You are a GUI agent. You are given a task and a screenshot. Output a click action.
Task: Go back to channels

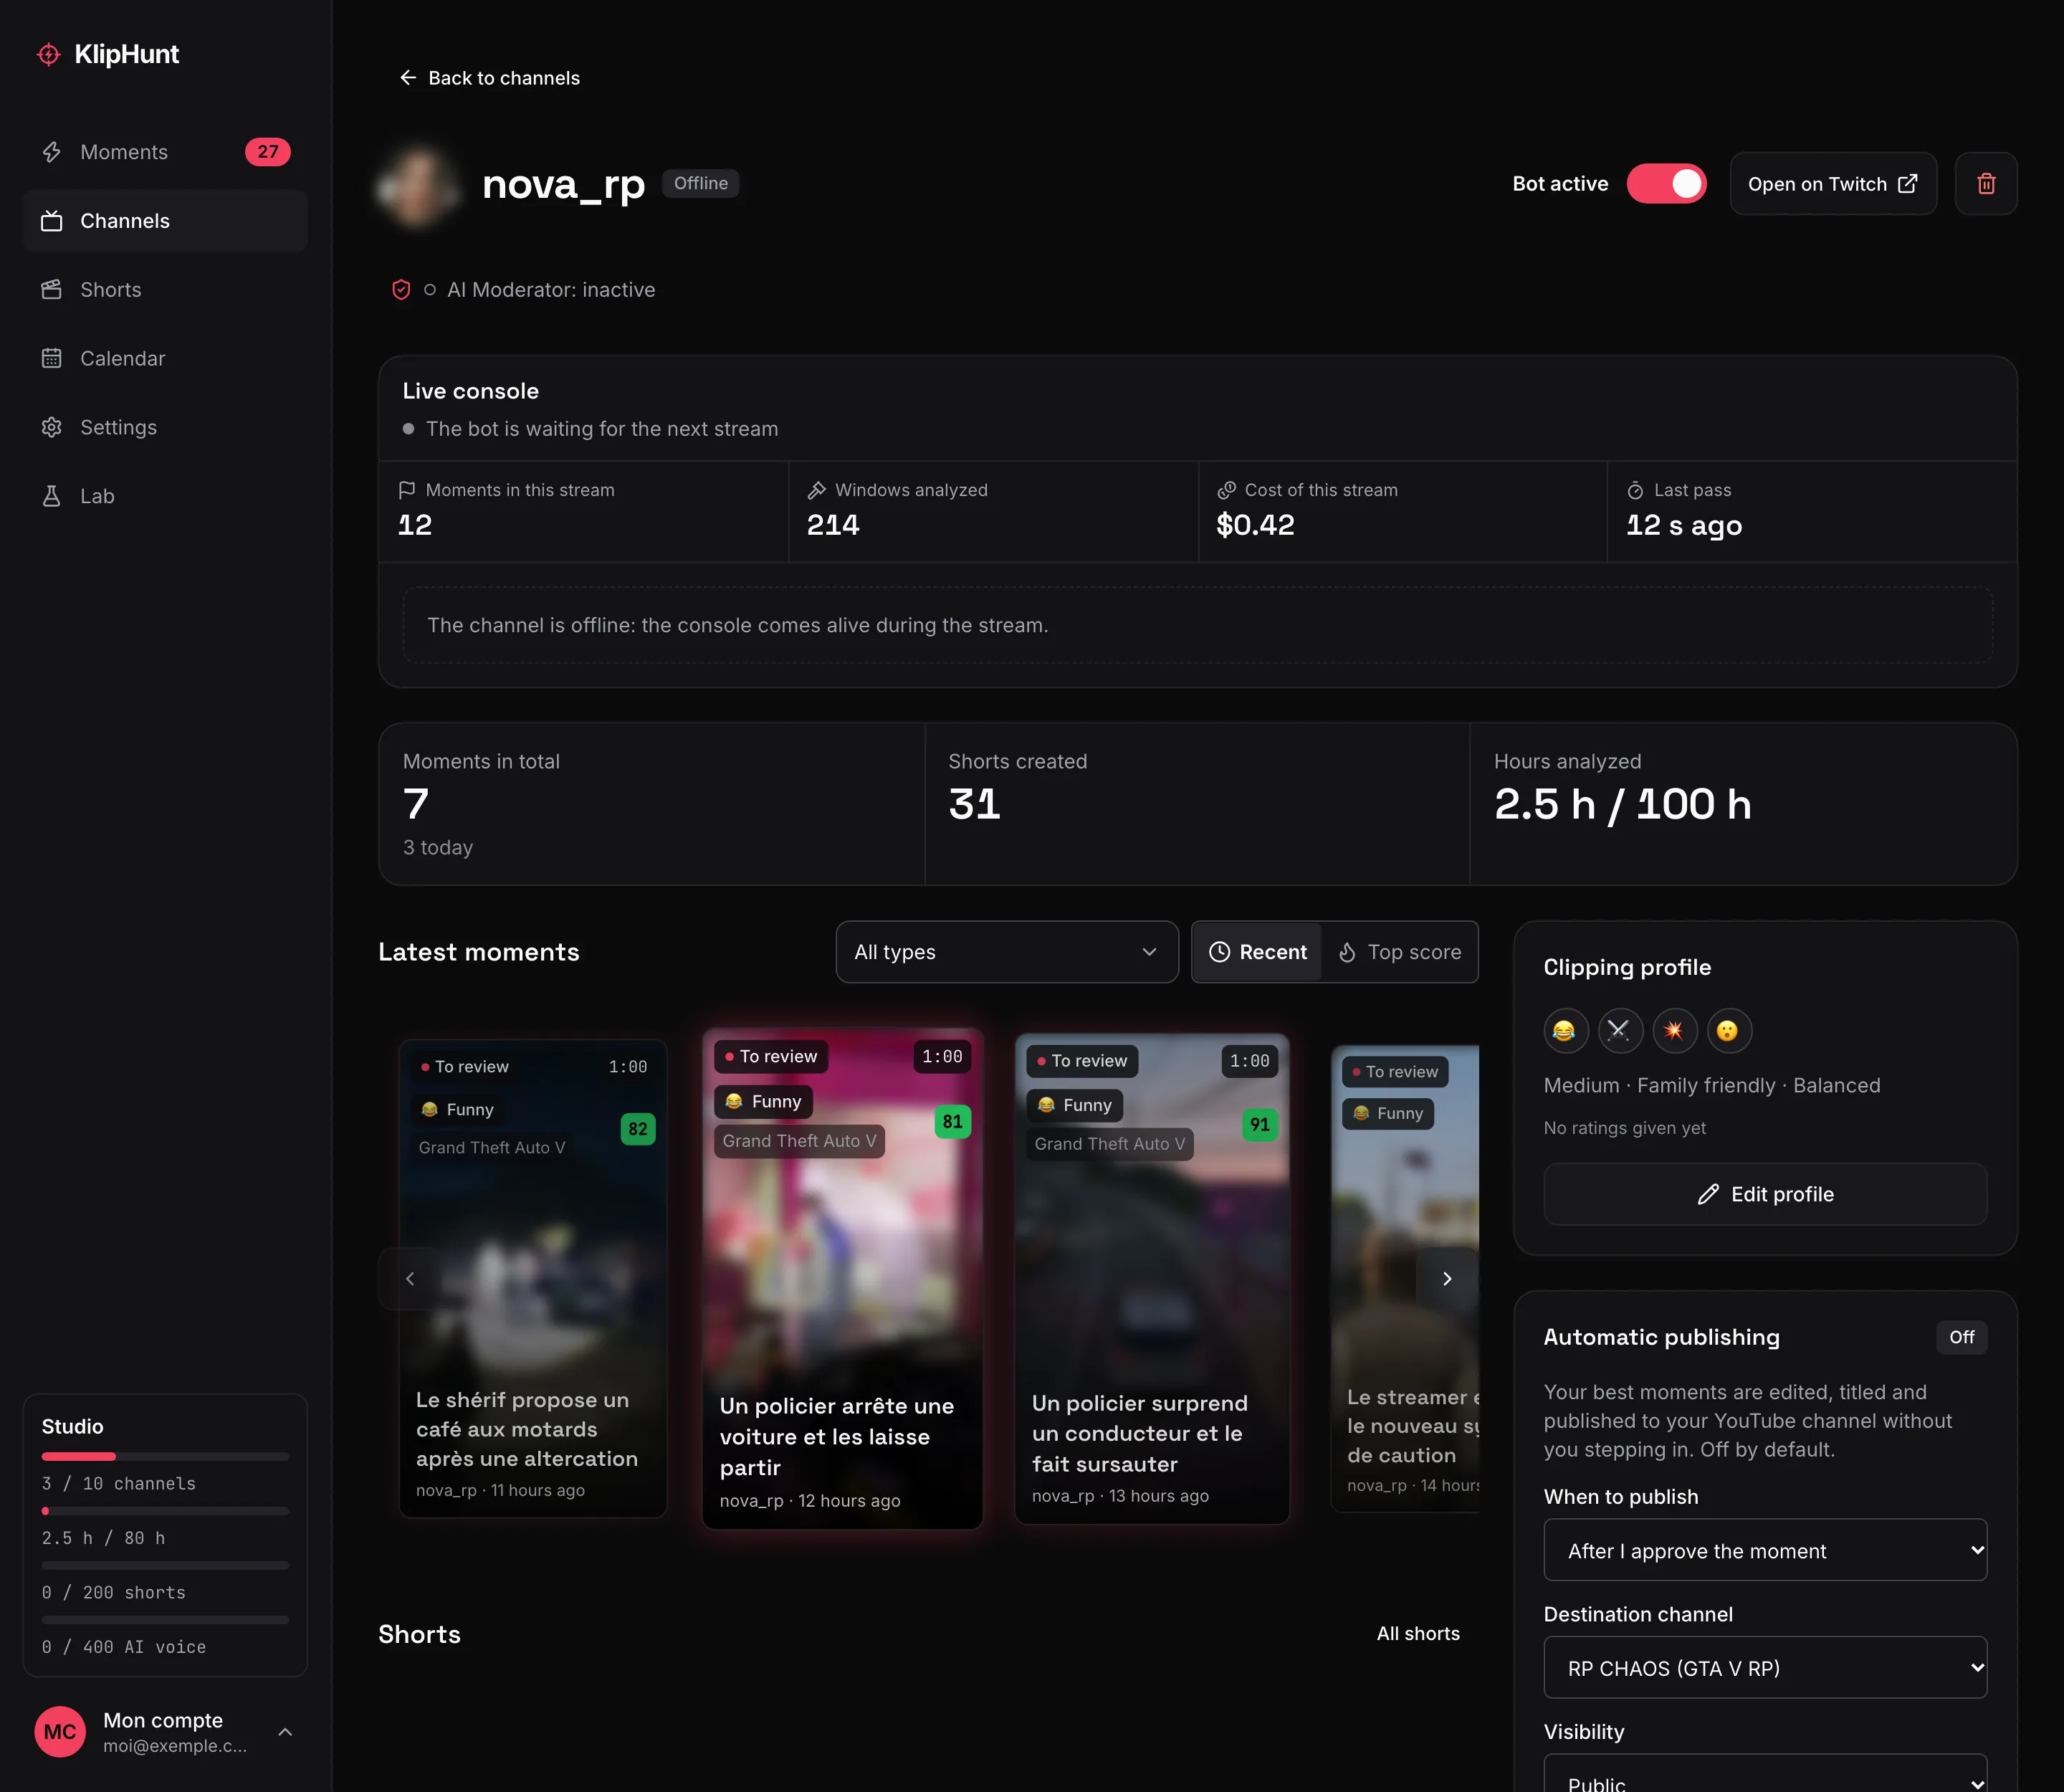490,78
